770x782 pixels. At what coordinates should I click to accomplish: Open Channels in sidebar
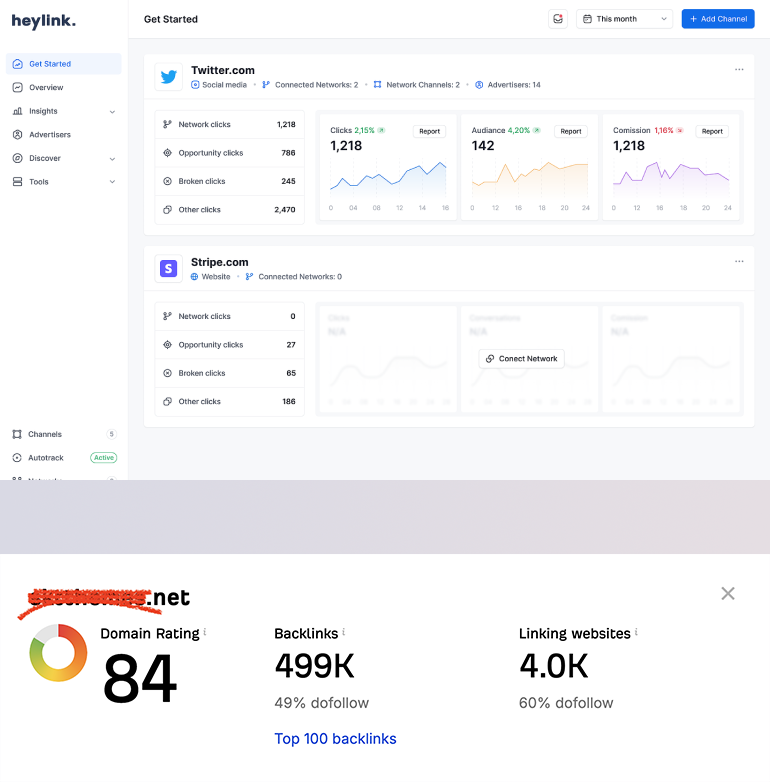(x=63, y=434)
